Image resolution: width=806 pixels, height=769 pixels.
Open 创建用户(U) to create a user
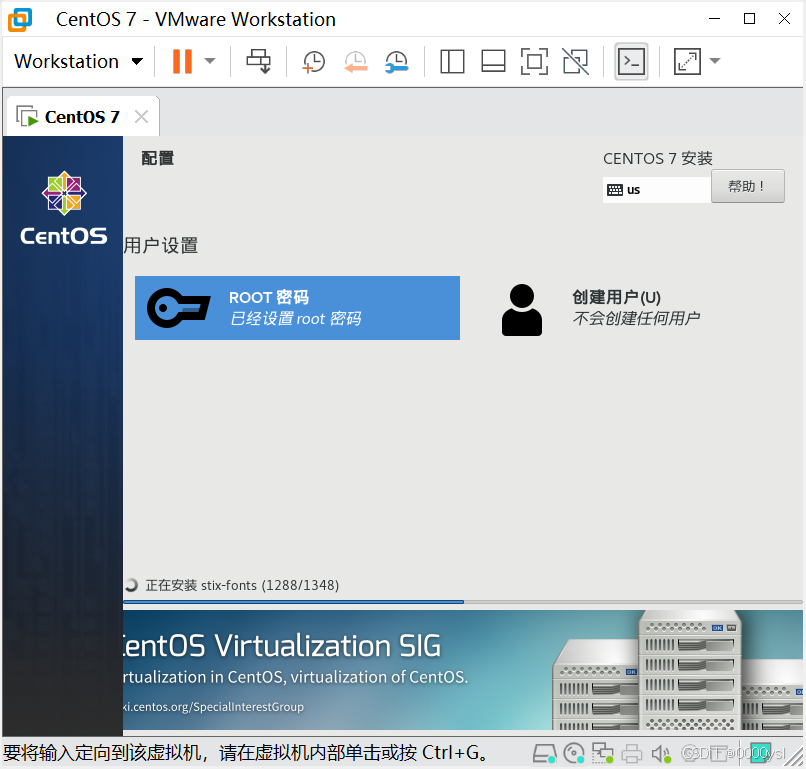point(635,308)
